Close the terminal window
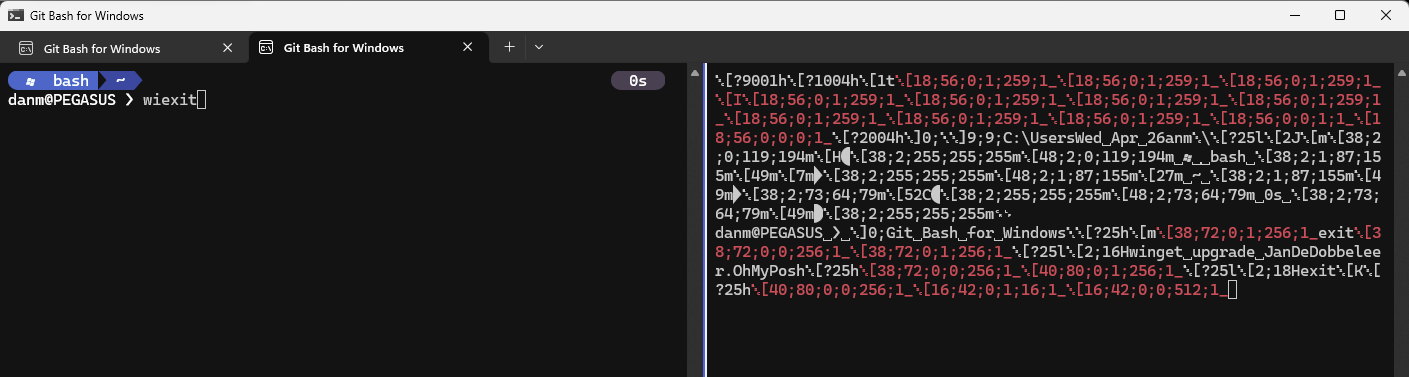 tap(1386, 15)
